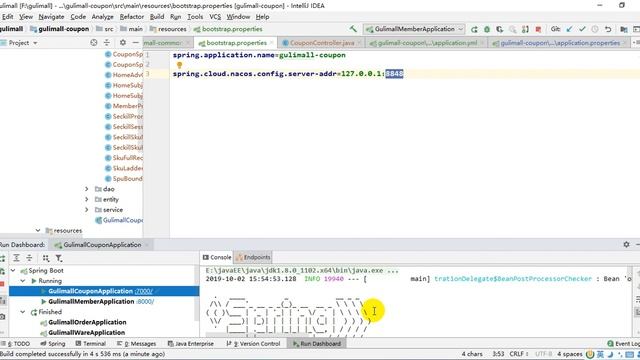
Task: Click the Group By icon in the Run Dashboard
Action: (x=46, y=258)
